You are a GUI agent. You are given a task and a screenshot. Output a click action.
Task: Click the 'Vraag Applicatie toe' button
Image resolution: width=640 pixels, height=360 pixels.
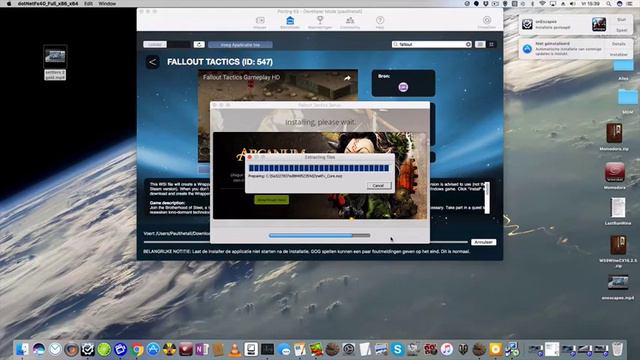pyautogui.click(x=240, y=44)
